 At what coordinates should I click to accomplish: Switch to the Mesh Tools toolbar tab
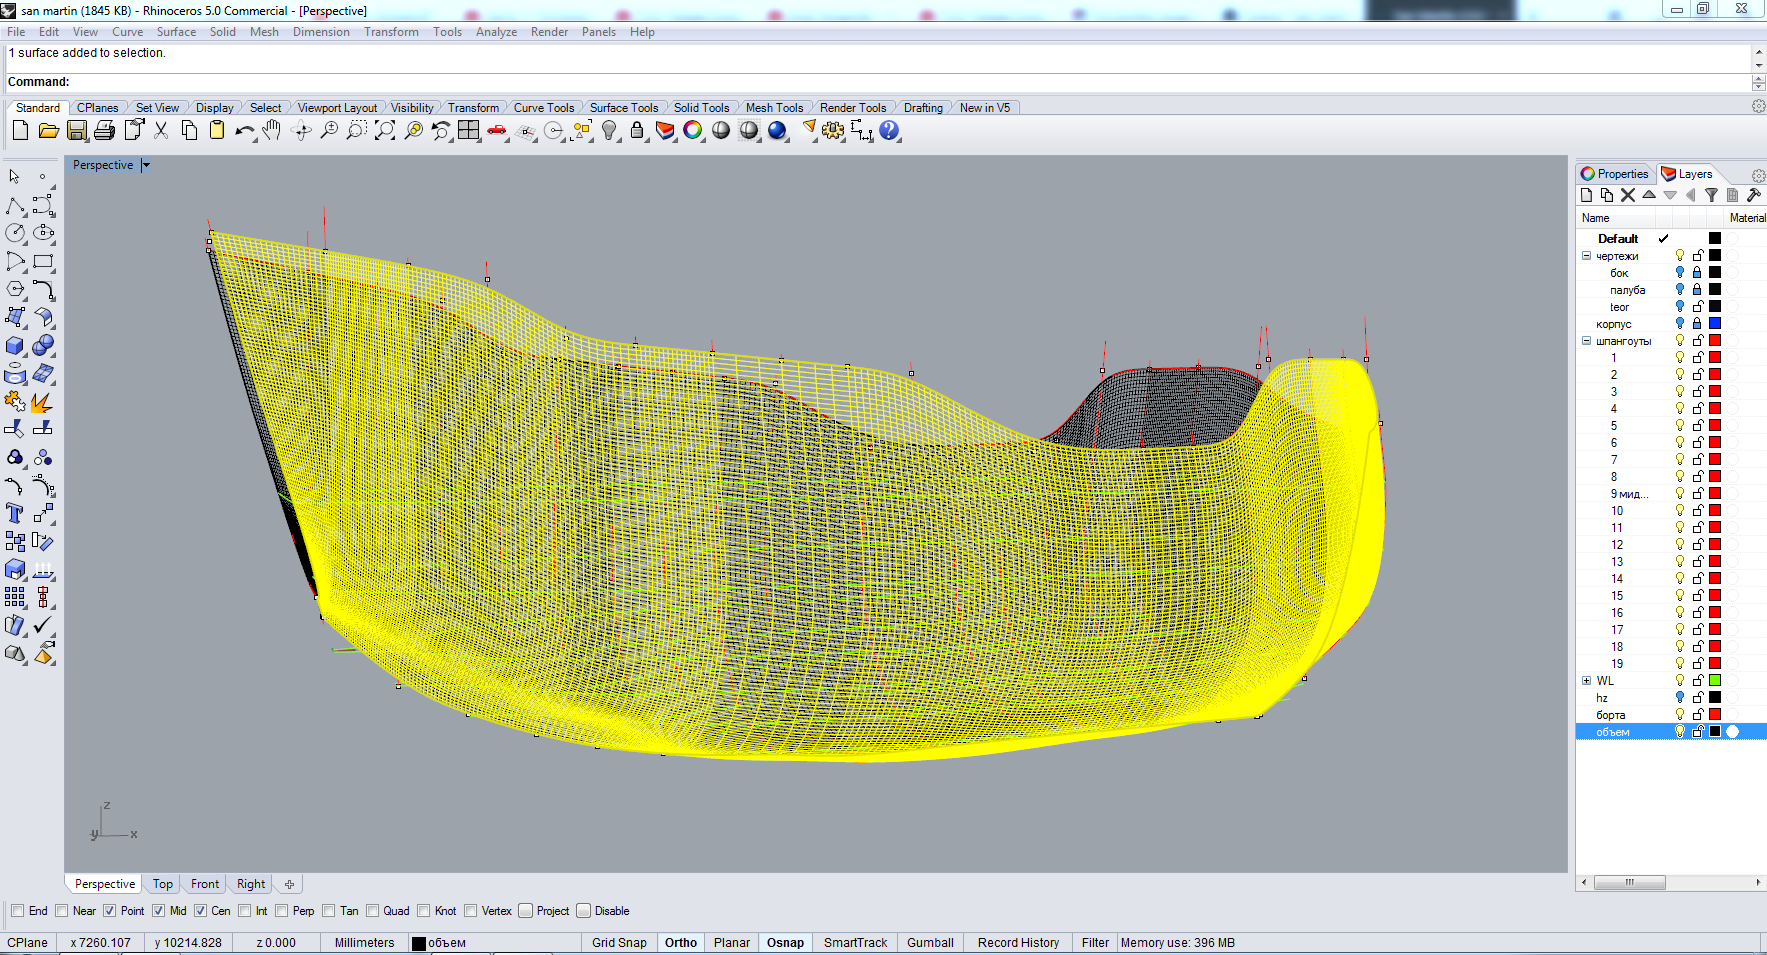(774, 108)
